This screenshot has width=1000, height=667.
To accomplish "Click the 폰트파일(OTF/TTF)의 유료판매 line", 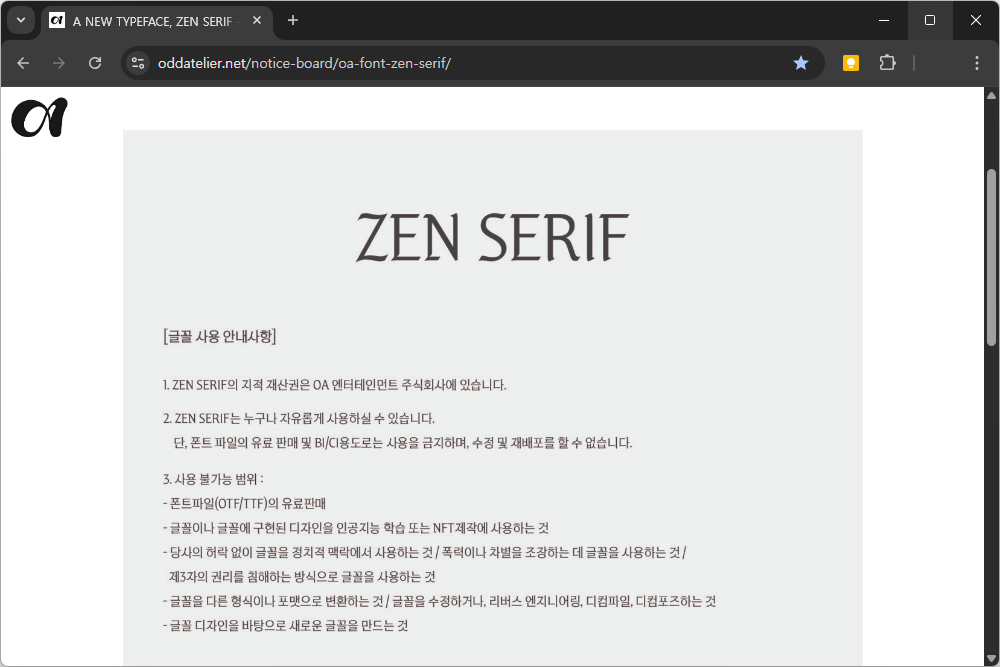I will click(x=244, y=504).
